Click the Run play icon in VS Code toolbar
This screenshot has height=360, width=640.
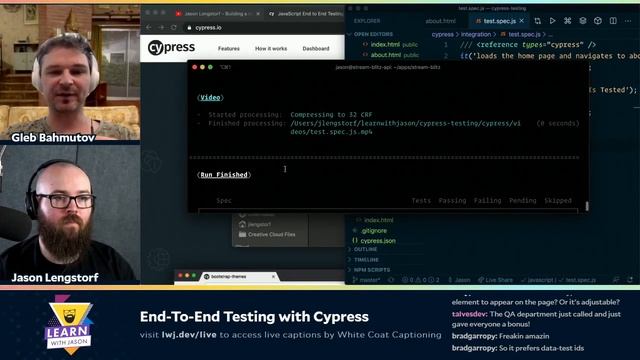(552, 21)
